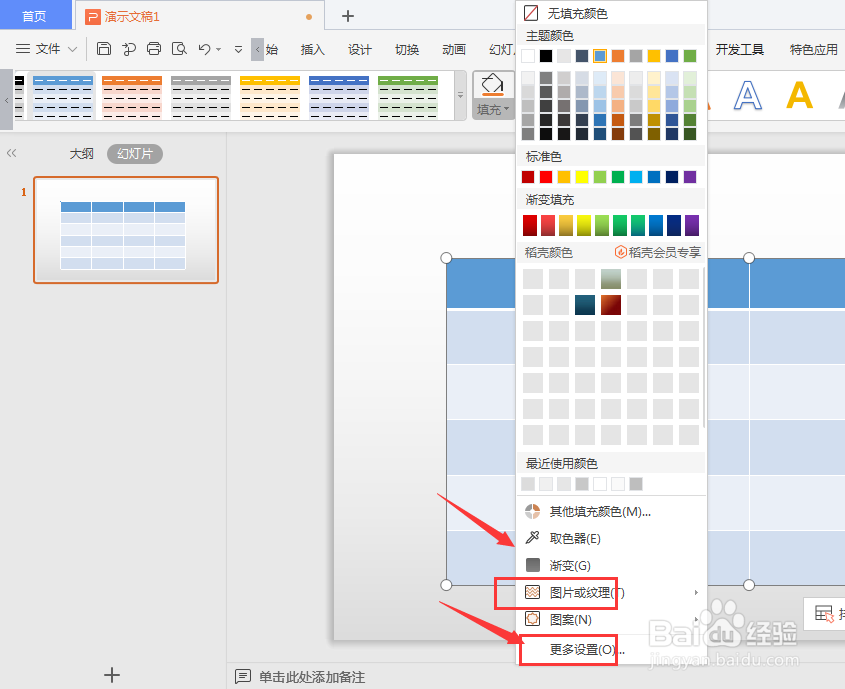Select the Eyedropper (E) tool
The image size is (845, 689).
point(611,538)
